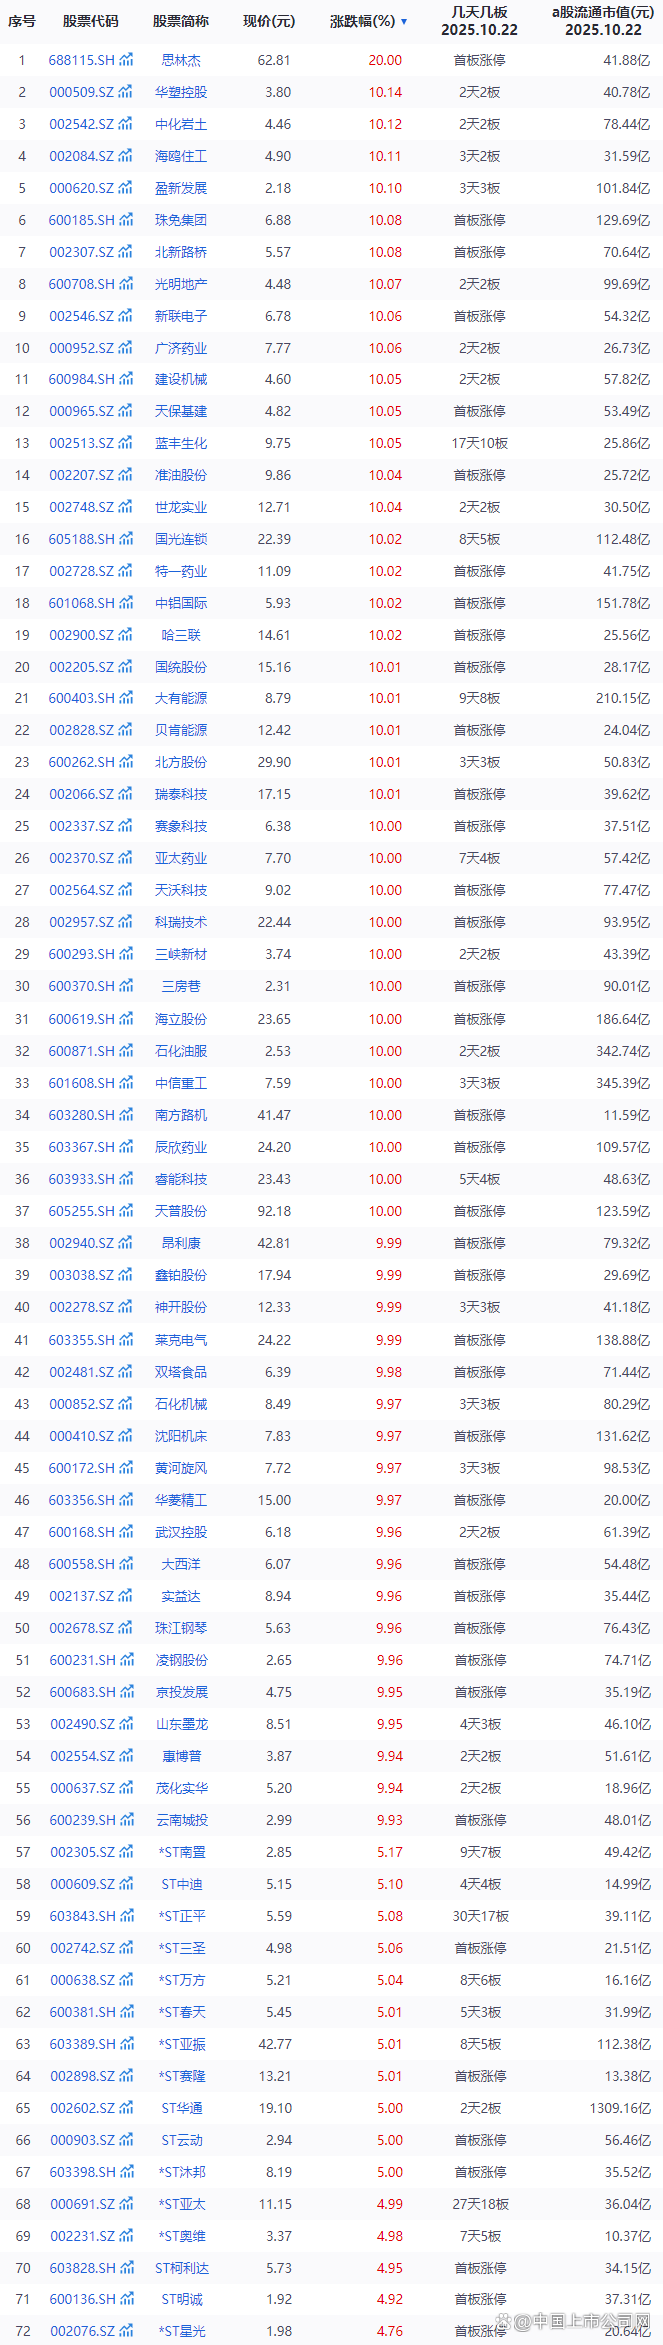Open chart icon beside 601608.SH

tap(126, 1083)
